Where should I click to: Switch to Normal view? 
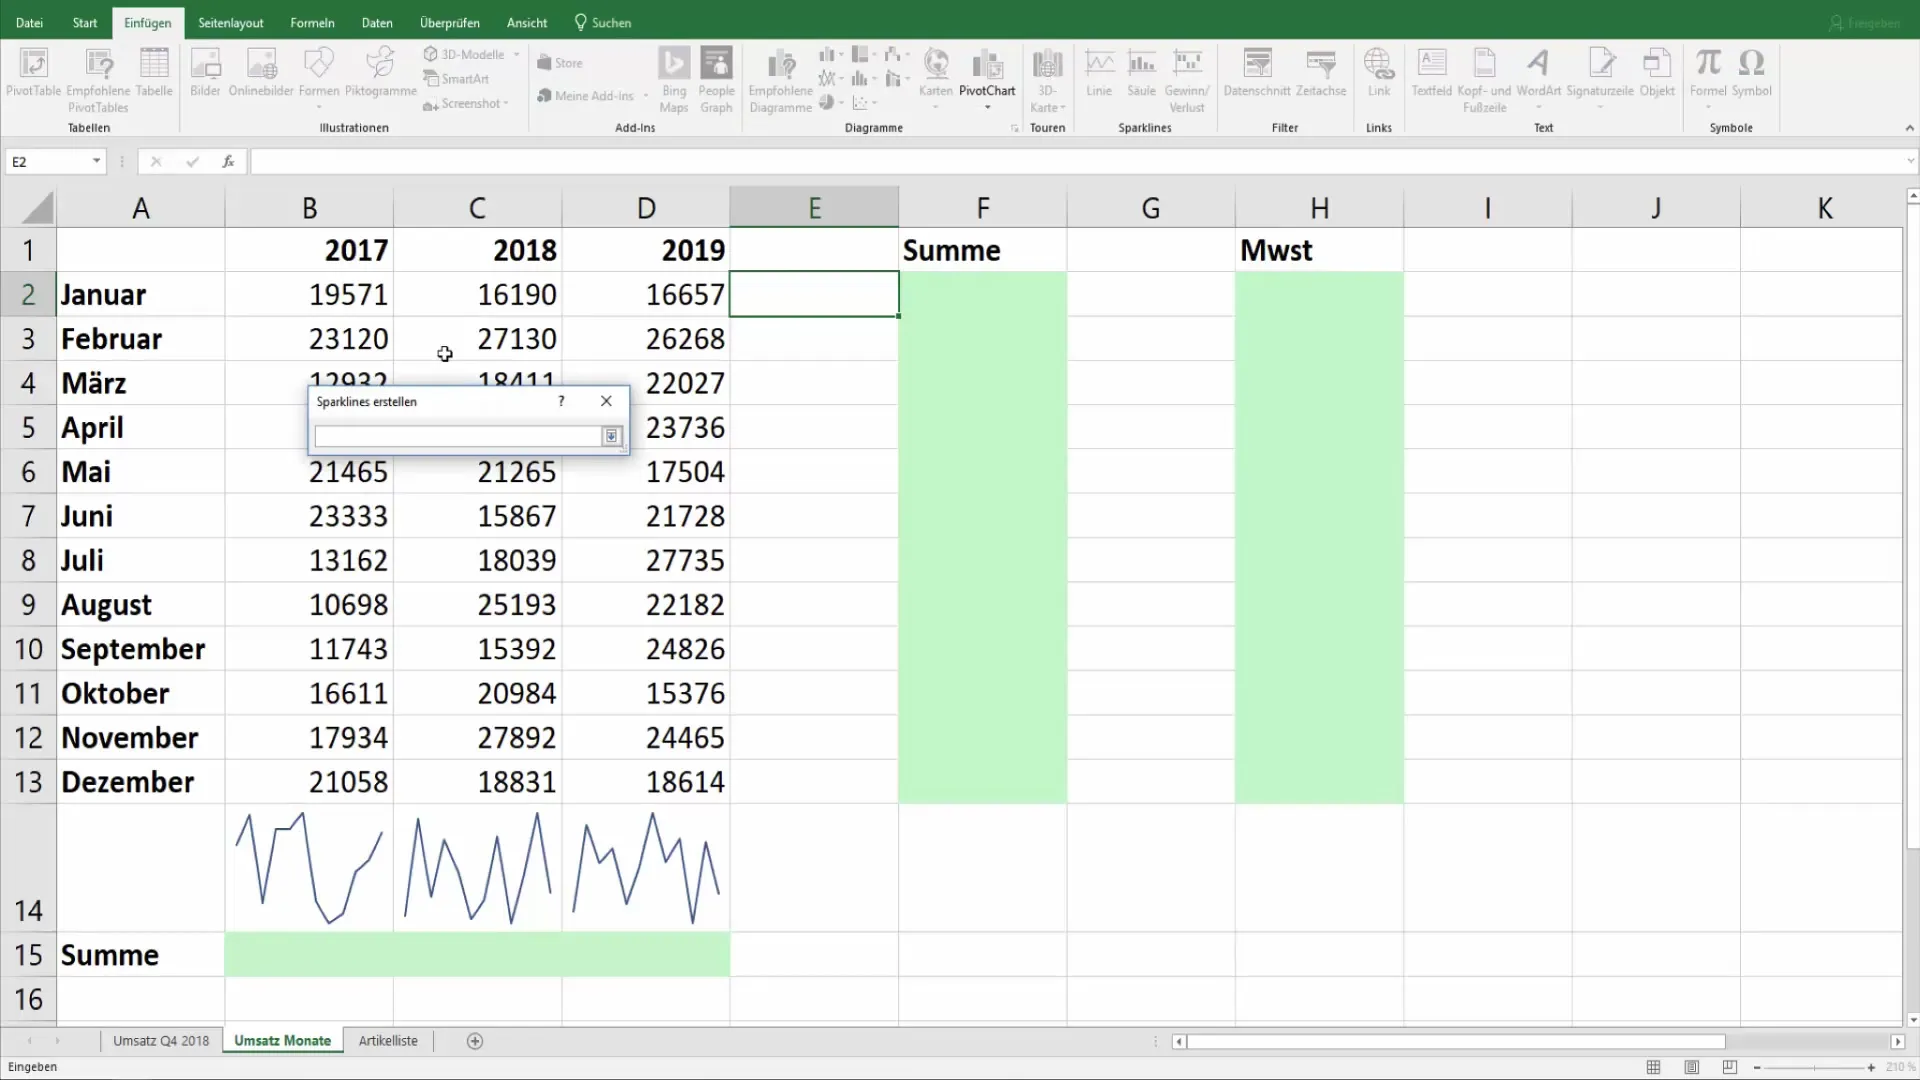[x=1654, y=1067]
